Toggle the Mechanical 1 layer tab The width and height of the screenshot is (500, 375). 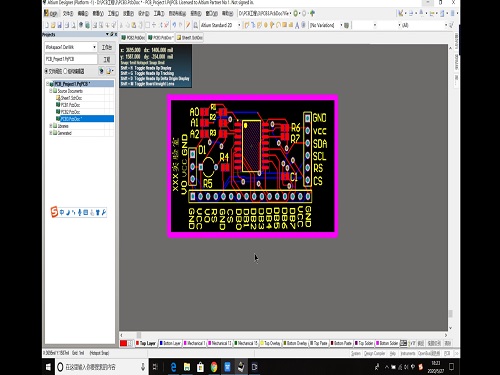pos(195,343)
